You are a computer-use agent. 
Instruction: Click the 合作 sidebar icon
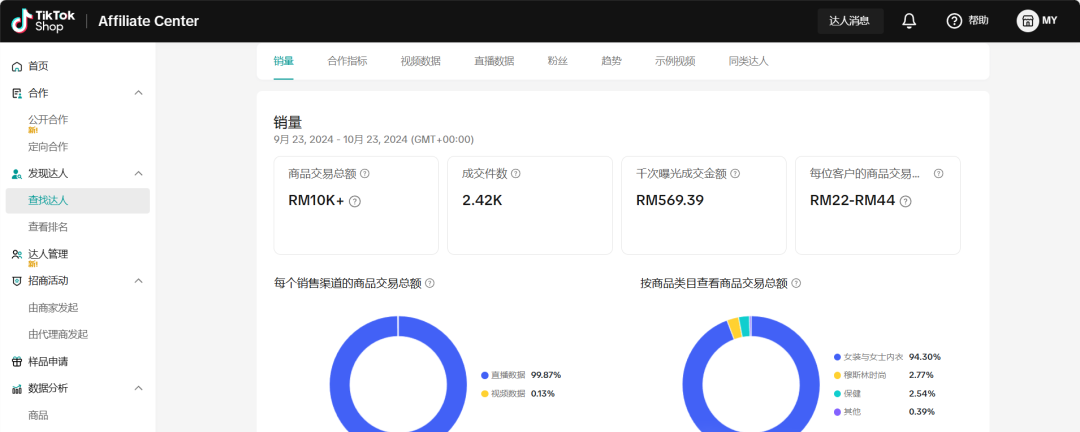click(17, 93)
